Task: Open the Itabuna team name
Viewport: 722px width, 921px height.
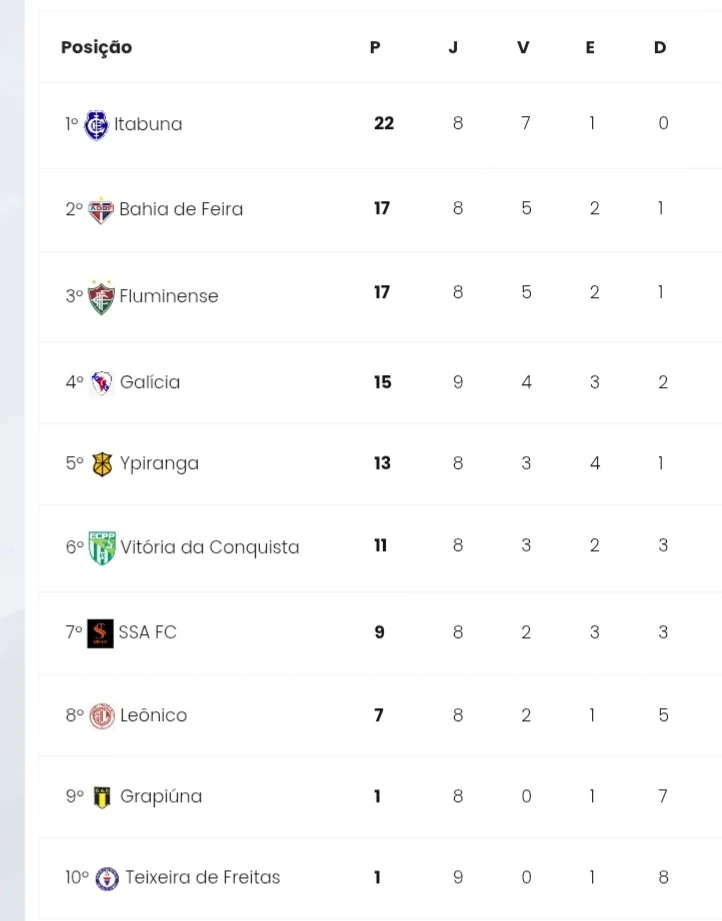Action: point(148,125)
